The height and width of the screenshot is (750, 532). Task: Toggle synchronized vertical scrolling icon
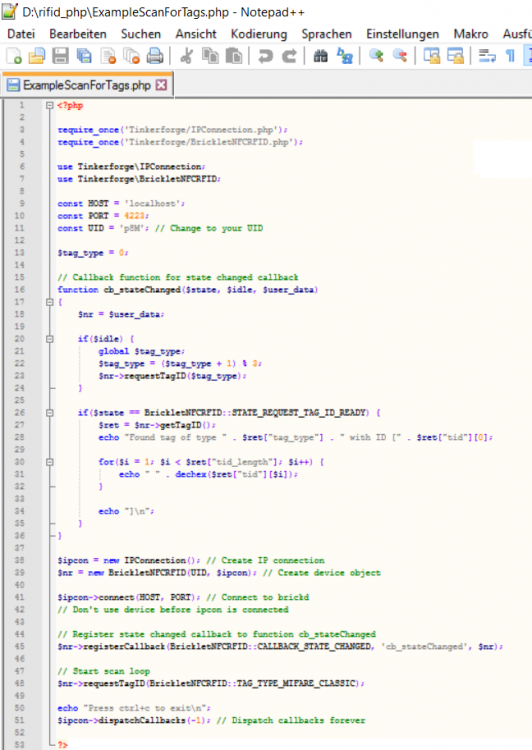point(432,56)
